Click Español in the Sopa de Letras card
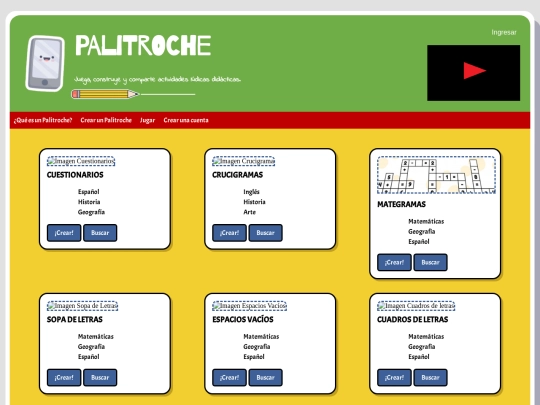Screen dimensions: 540x405 [x=89, y=357]
